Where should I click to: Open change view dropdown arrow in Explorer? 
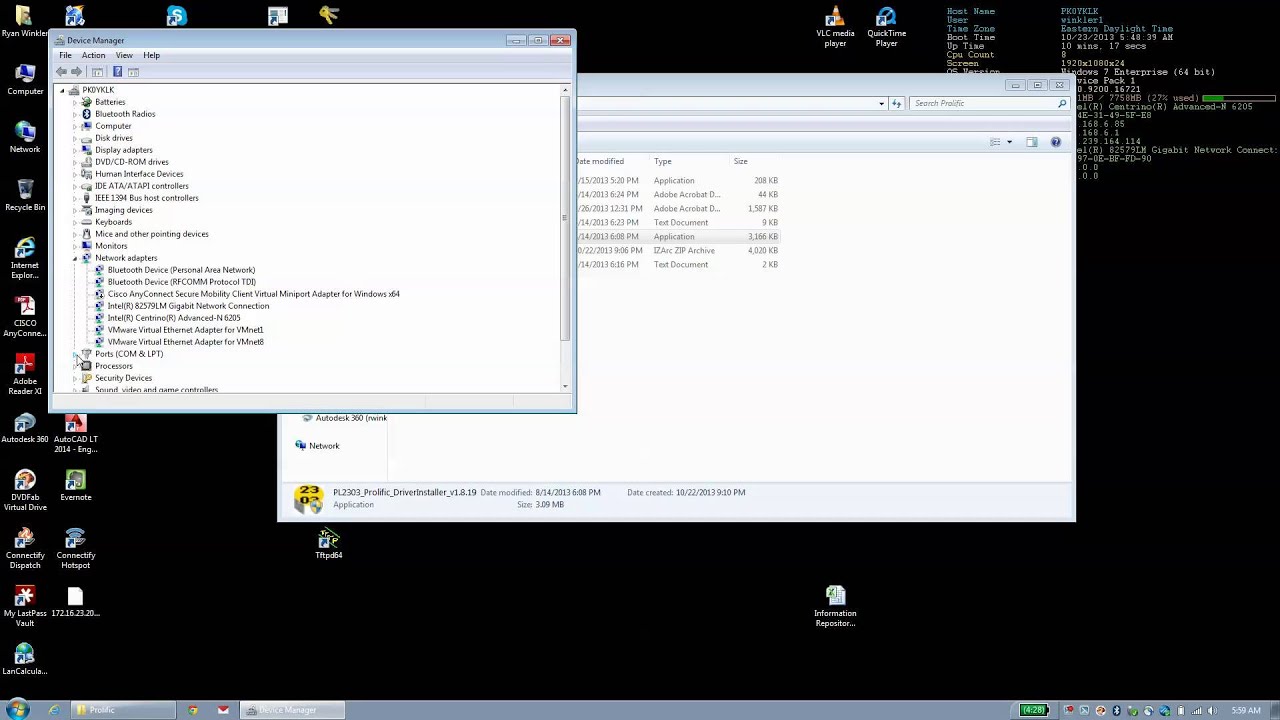(x=1009, y=142)
